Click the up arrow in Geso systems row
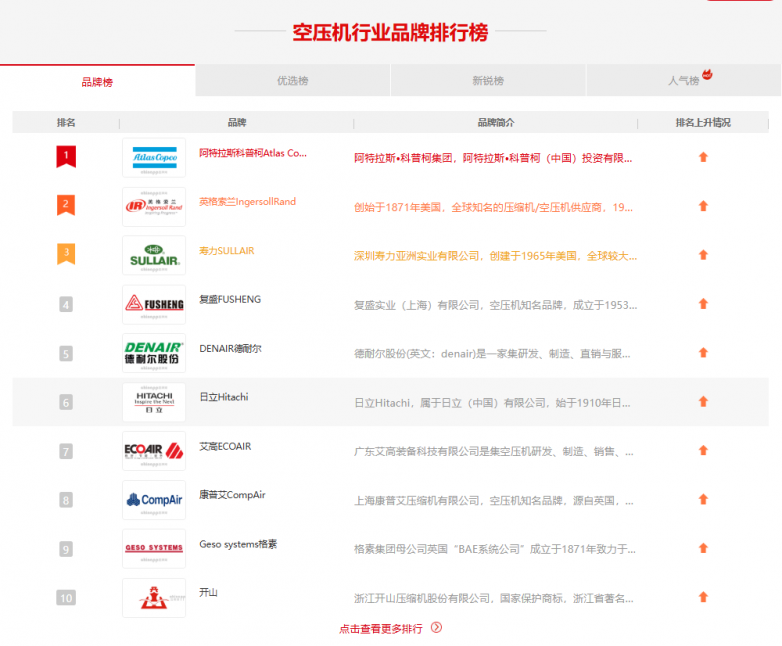 [703, 548]
